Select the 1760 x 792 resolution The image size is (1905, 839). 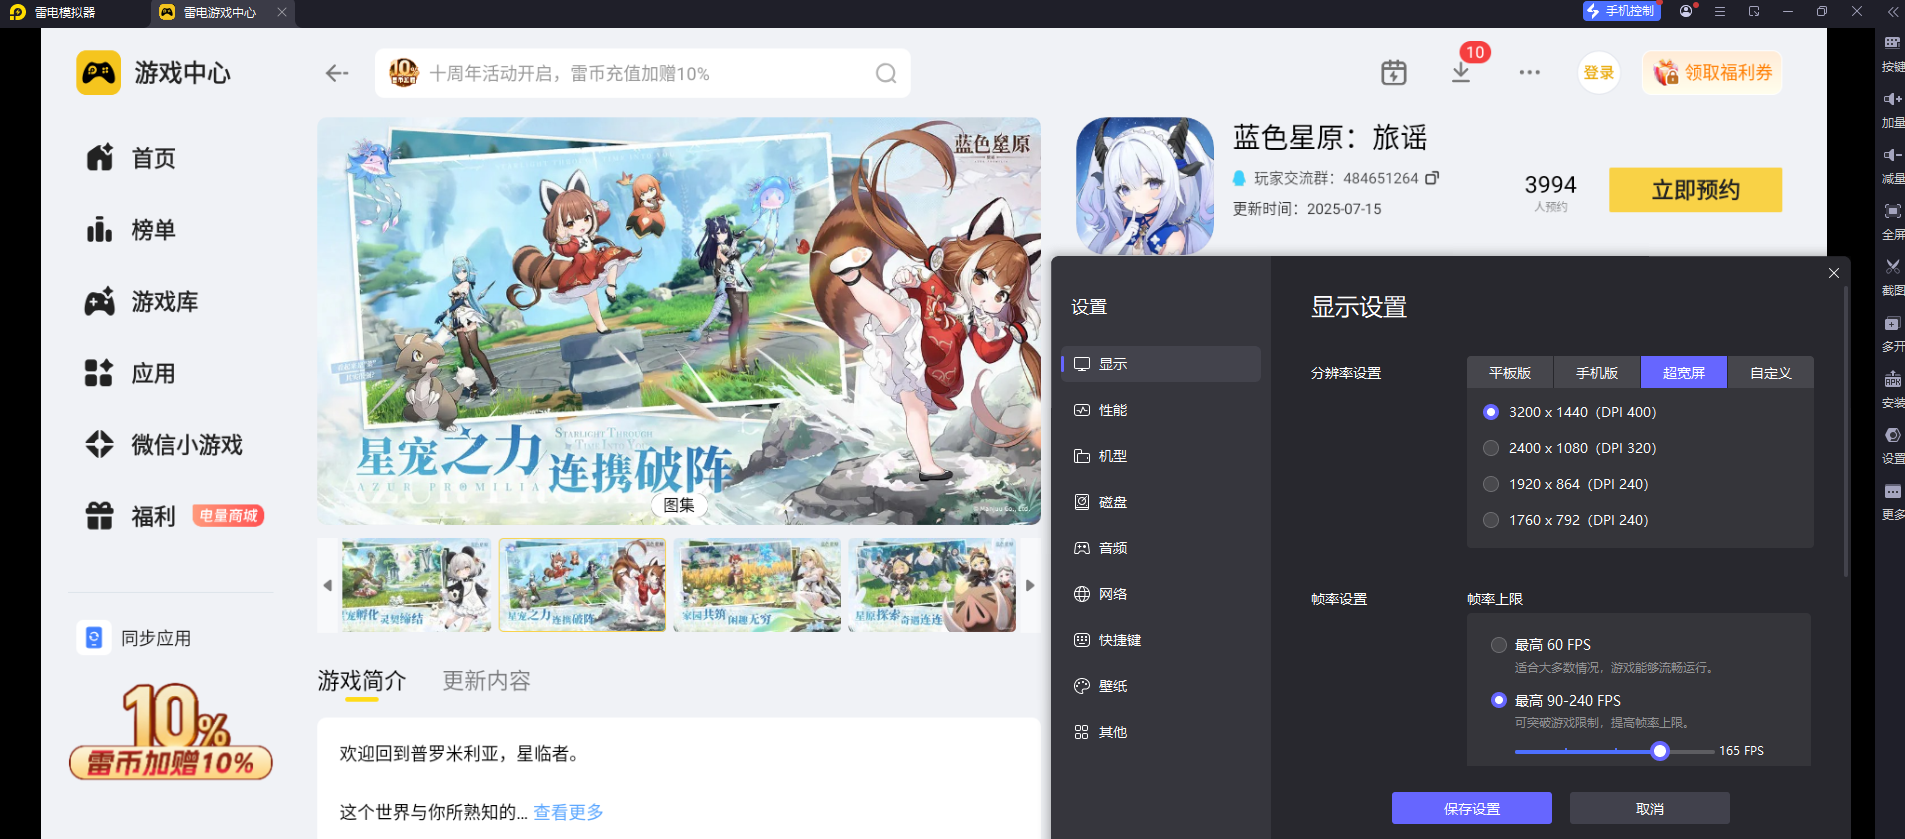1491,520
